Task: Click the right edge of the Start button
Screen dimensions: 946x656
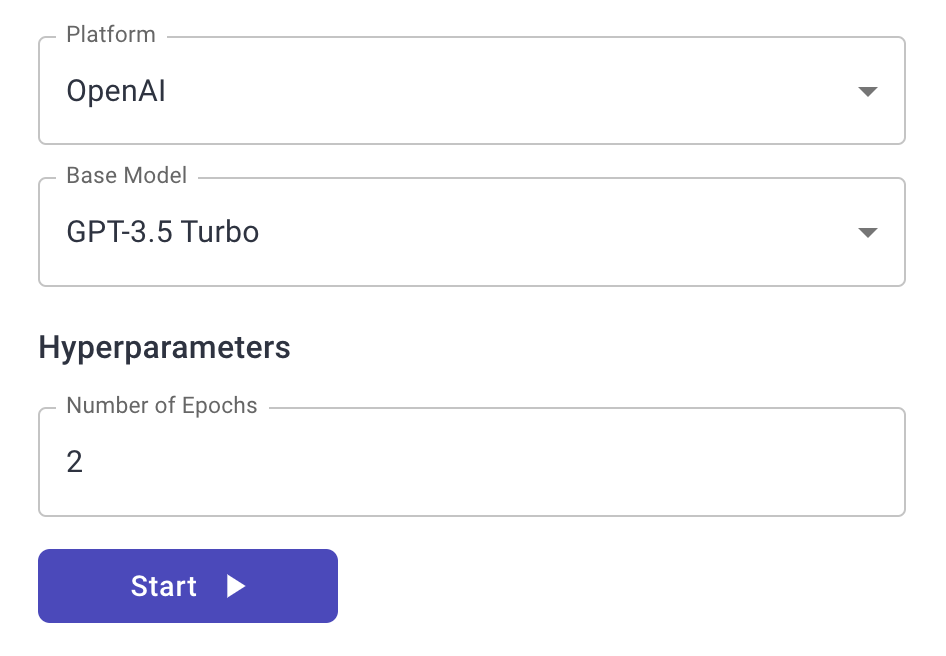Action: click(x=328, y=586)
